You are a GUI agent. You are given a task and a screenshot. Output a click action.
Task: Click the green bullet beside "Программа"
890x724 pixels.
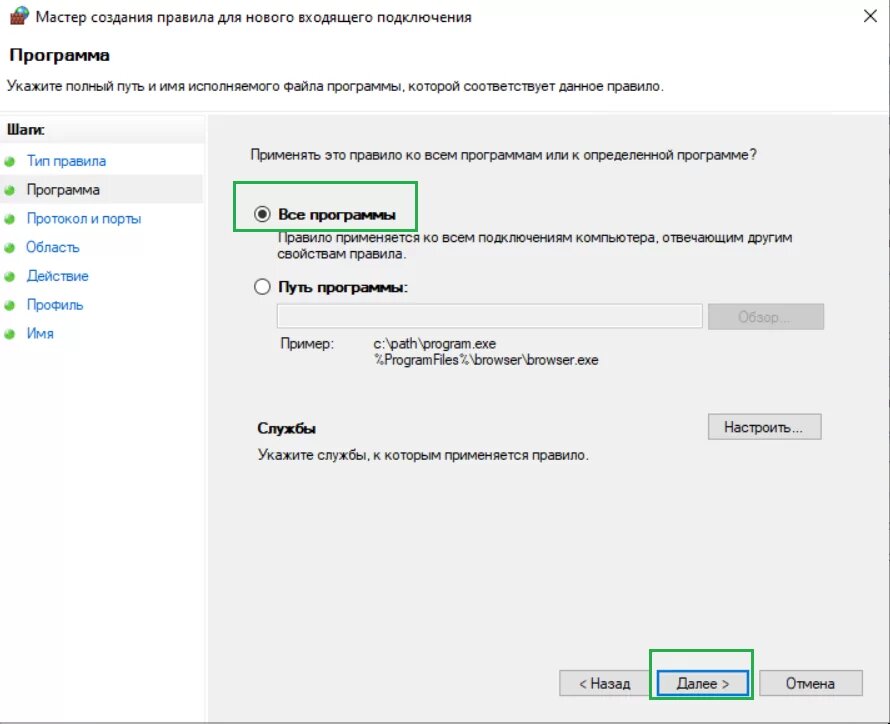[x=10, y=191]
